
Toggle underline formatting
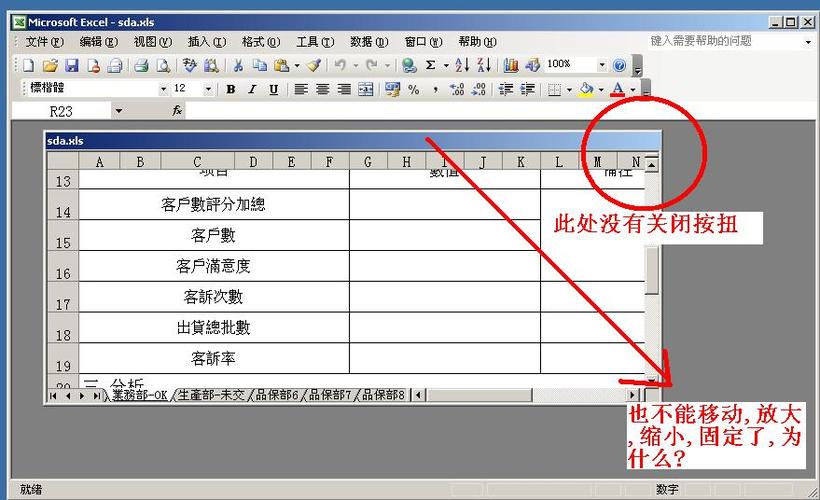click(274, 89)
